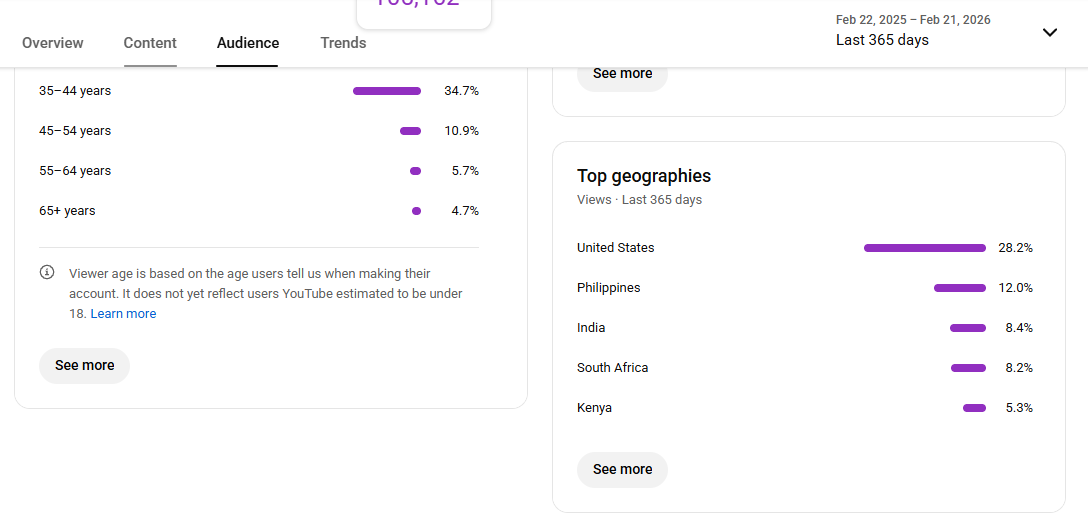Click the Philippines views bar
The image size is (1088, 520).
[959, 288]
